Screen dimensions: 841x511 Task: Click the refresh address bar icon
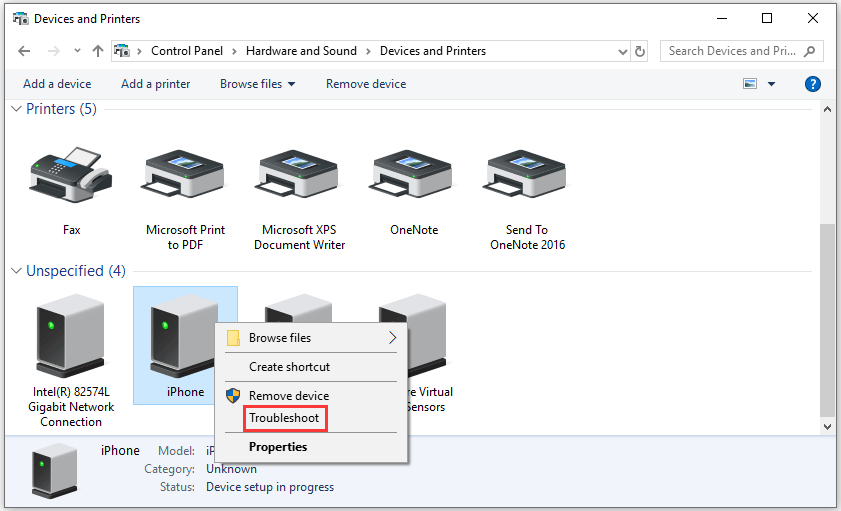(640, 51)
